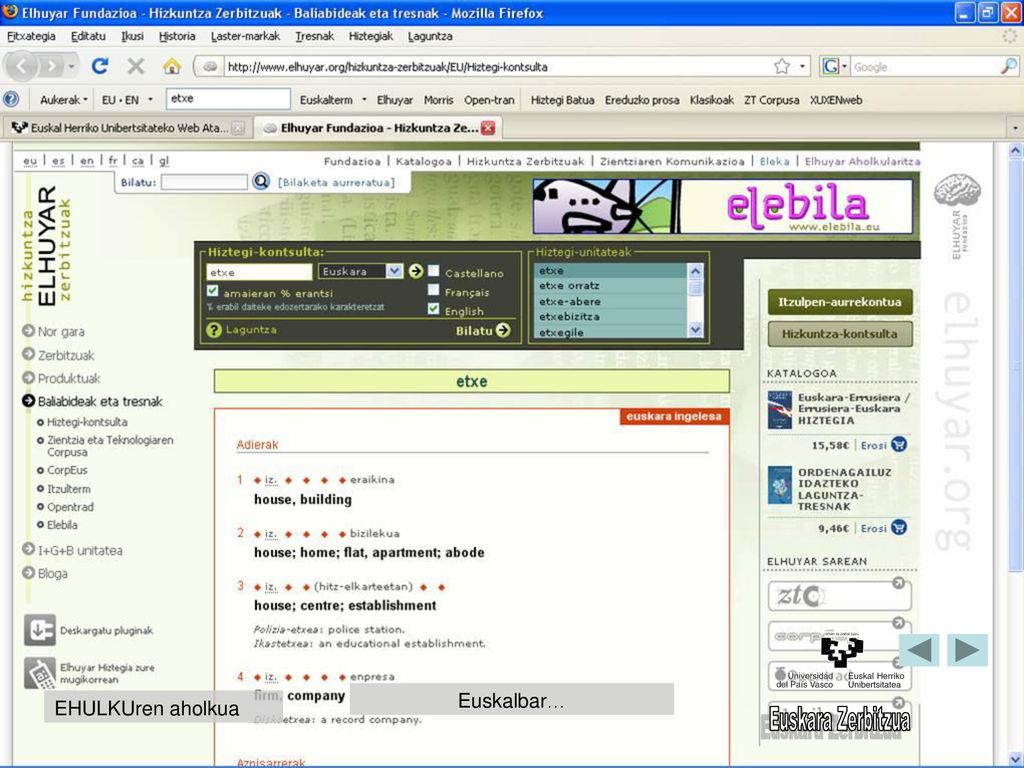This screenshot has width=1024, height=768.
Task: Reload the page with the refresh icon
Action: point(99,66)
